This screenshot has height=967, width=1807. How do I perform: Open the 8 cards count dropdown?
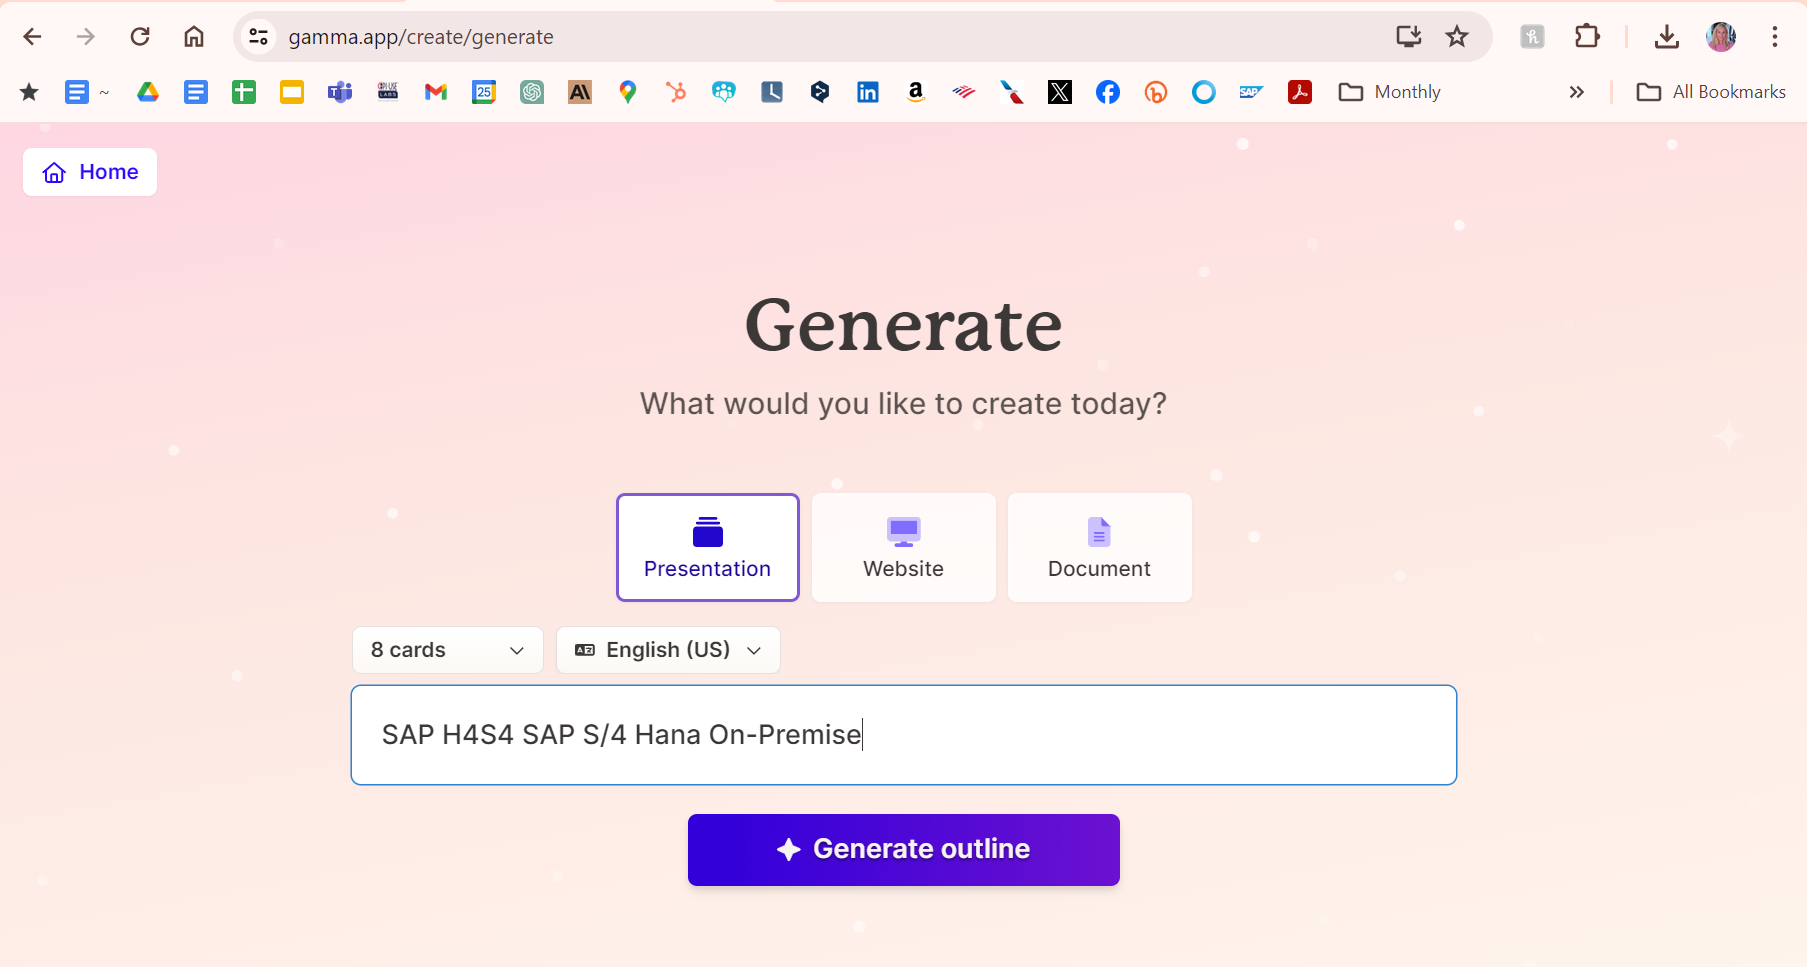coord(447,650)
